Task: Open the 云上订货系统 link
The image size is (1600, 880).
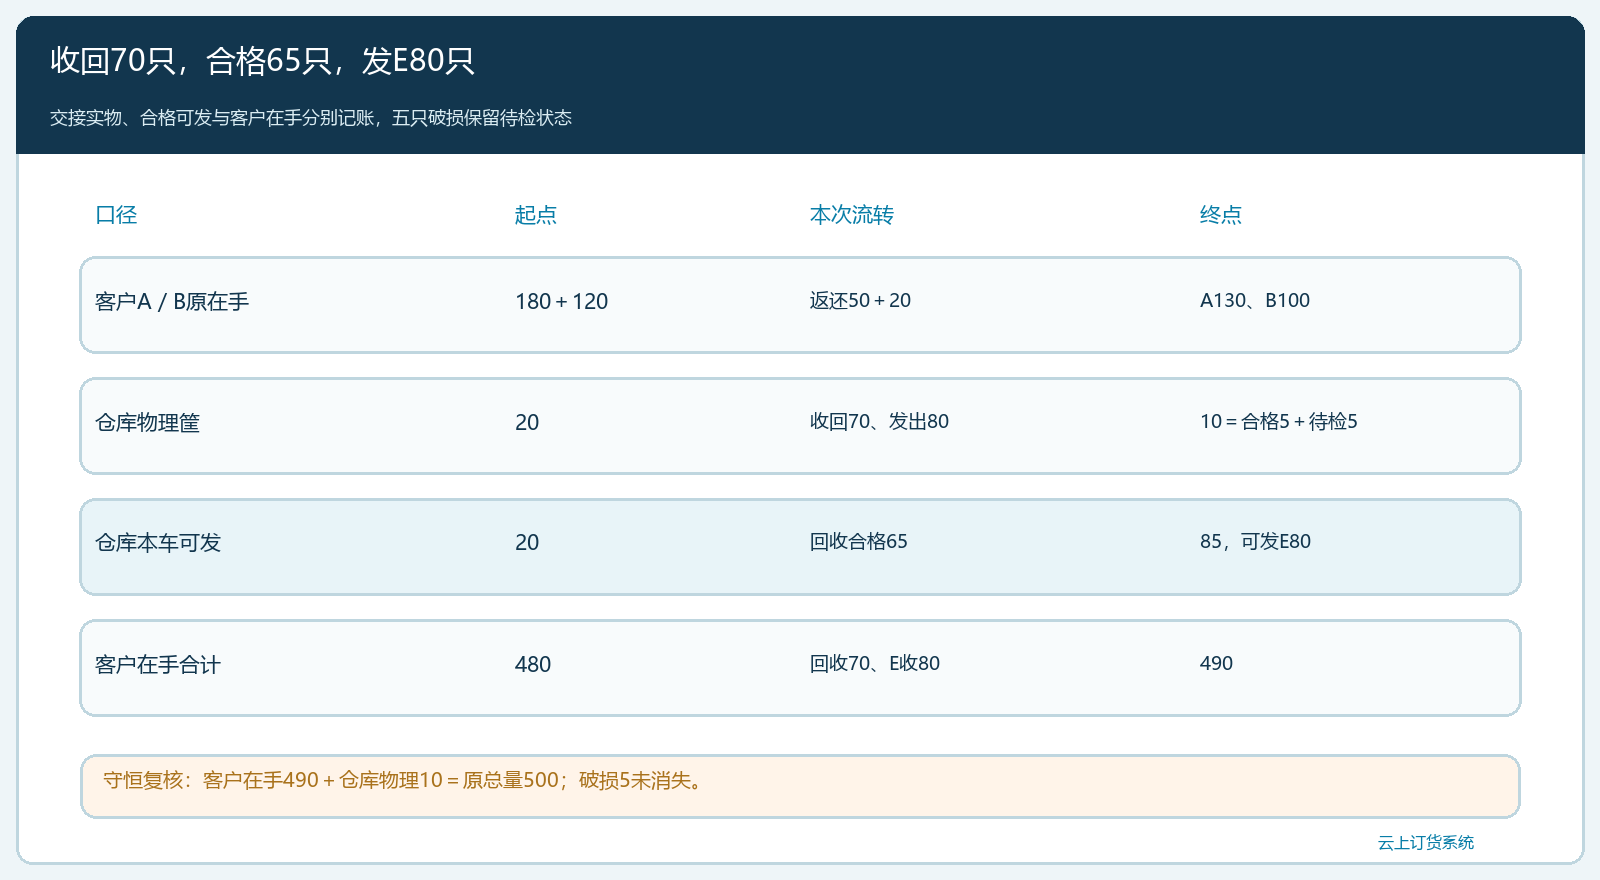Action: tap(1426, 843)
